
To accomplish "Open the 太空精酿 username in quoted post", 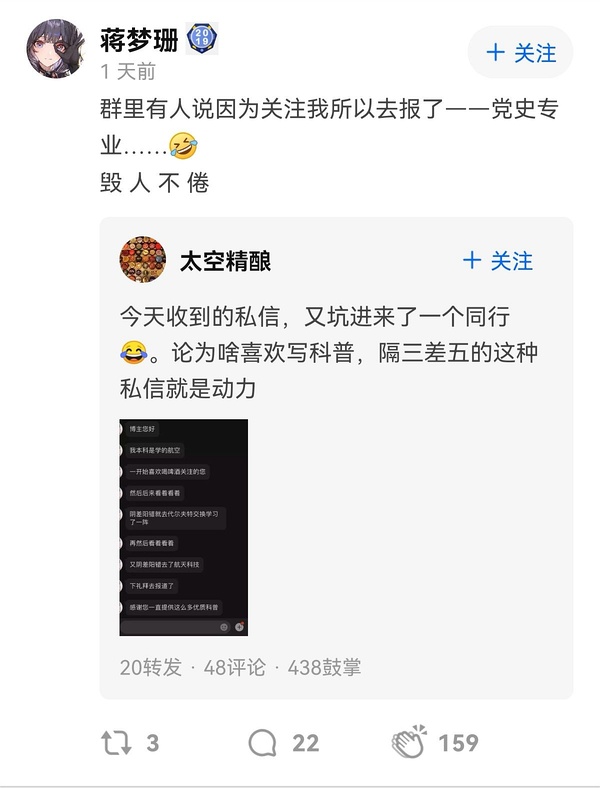I will pyautogui.click(x=226, y=261).
